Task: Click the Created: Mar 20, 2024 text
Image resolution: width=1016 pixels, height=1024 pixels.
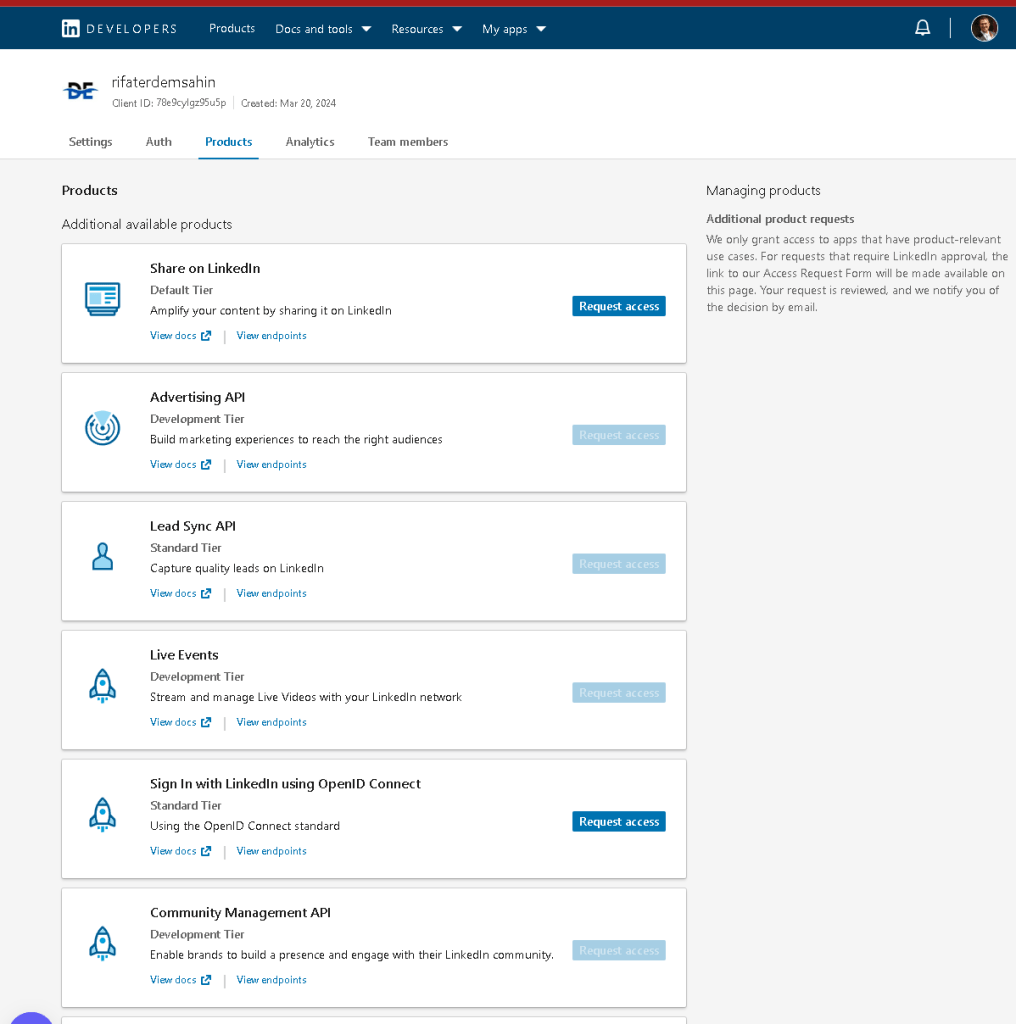Action: point(289,103)
